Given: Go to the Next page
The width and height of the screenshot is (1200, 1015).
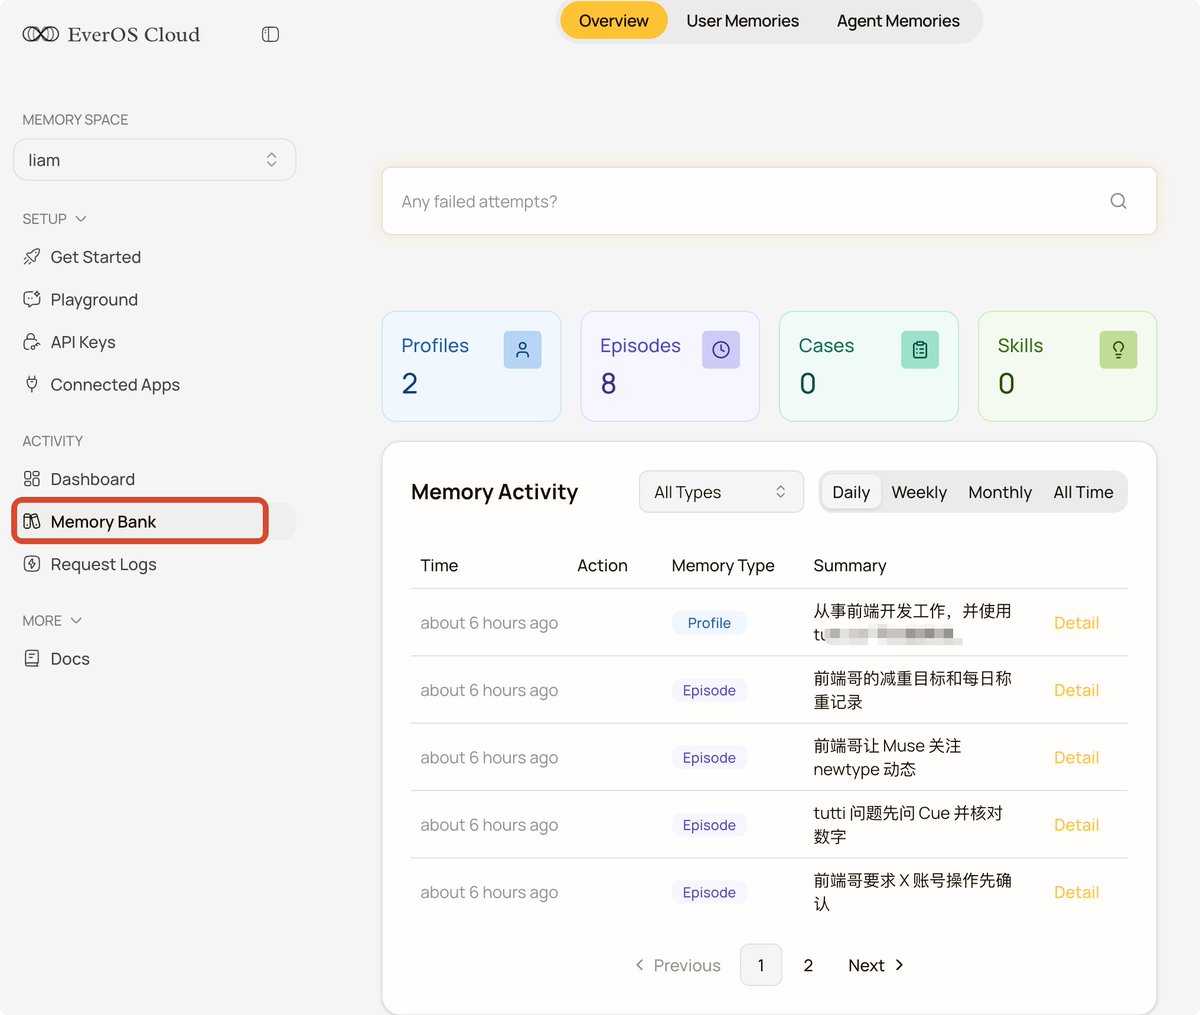Looking at the screenshot, I should click(876, 965).
